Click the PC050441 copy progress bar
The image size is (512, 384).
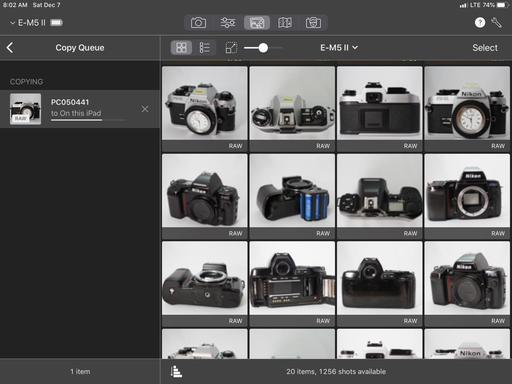89,120
